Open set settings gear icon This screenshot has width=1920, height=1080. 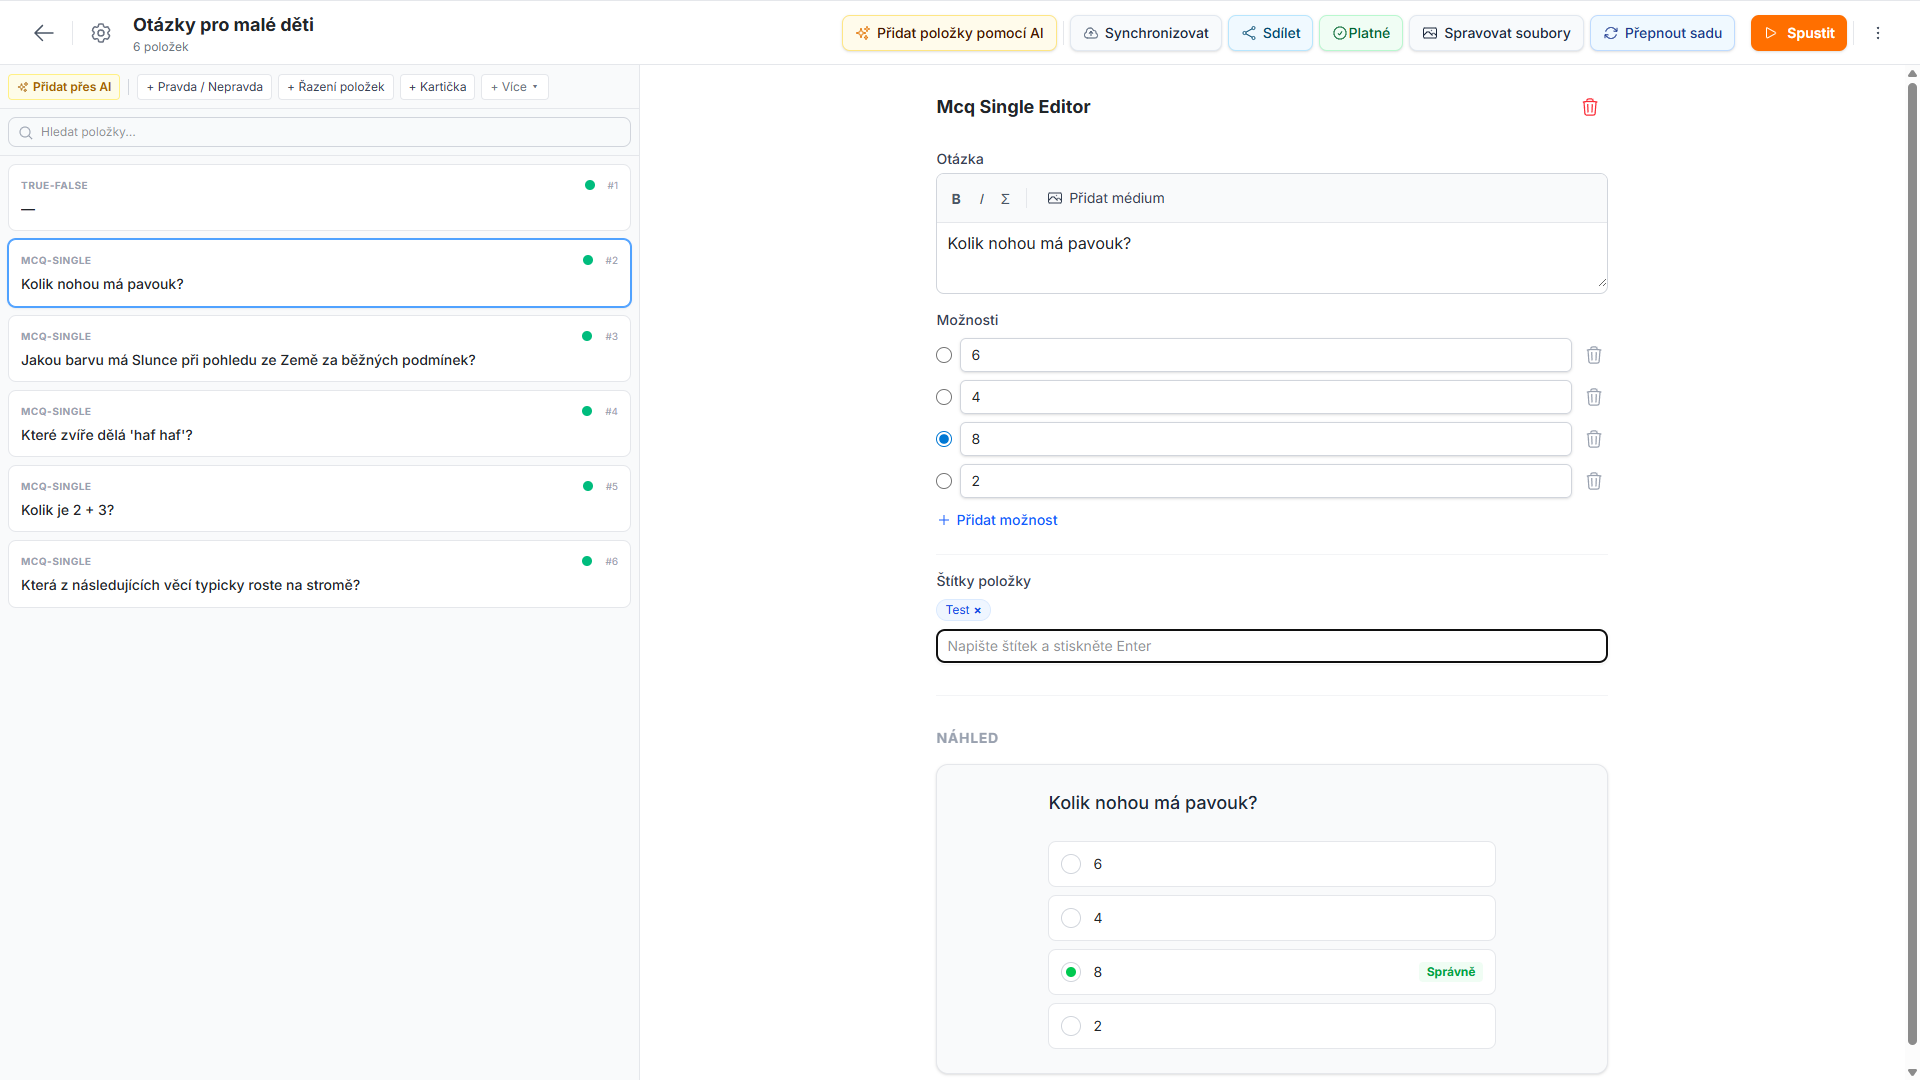coord(100,33)
